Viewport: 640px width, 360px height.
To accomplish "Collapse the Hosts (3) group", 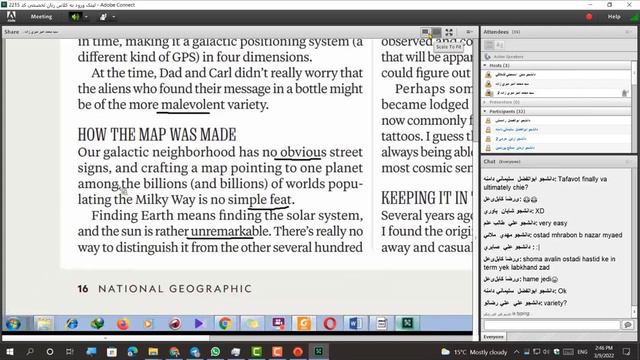I will [x=485, y=65].
